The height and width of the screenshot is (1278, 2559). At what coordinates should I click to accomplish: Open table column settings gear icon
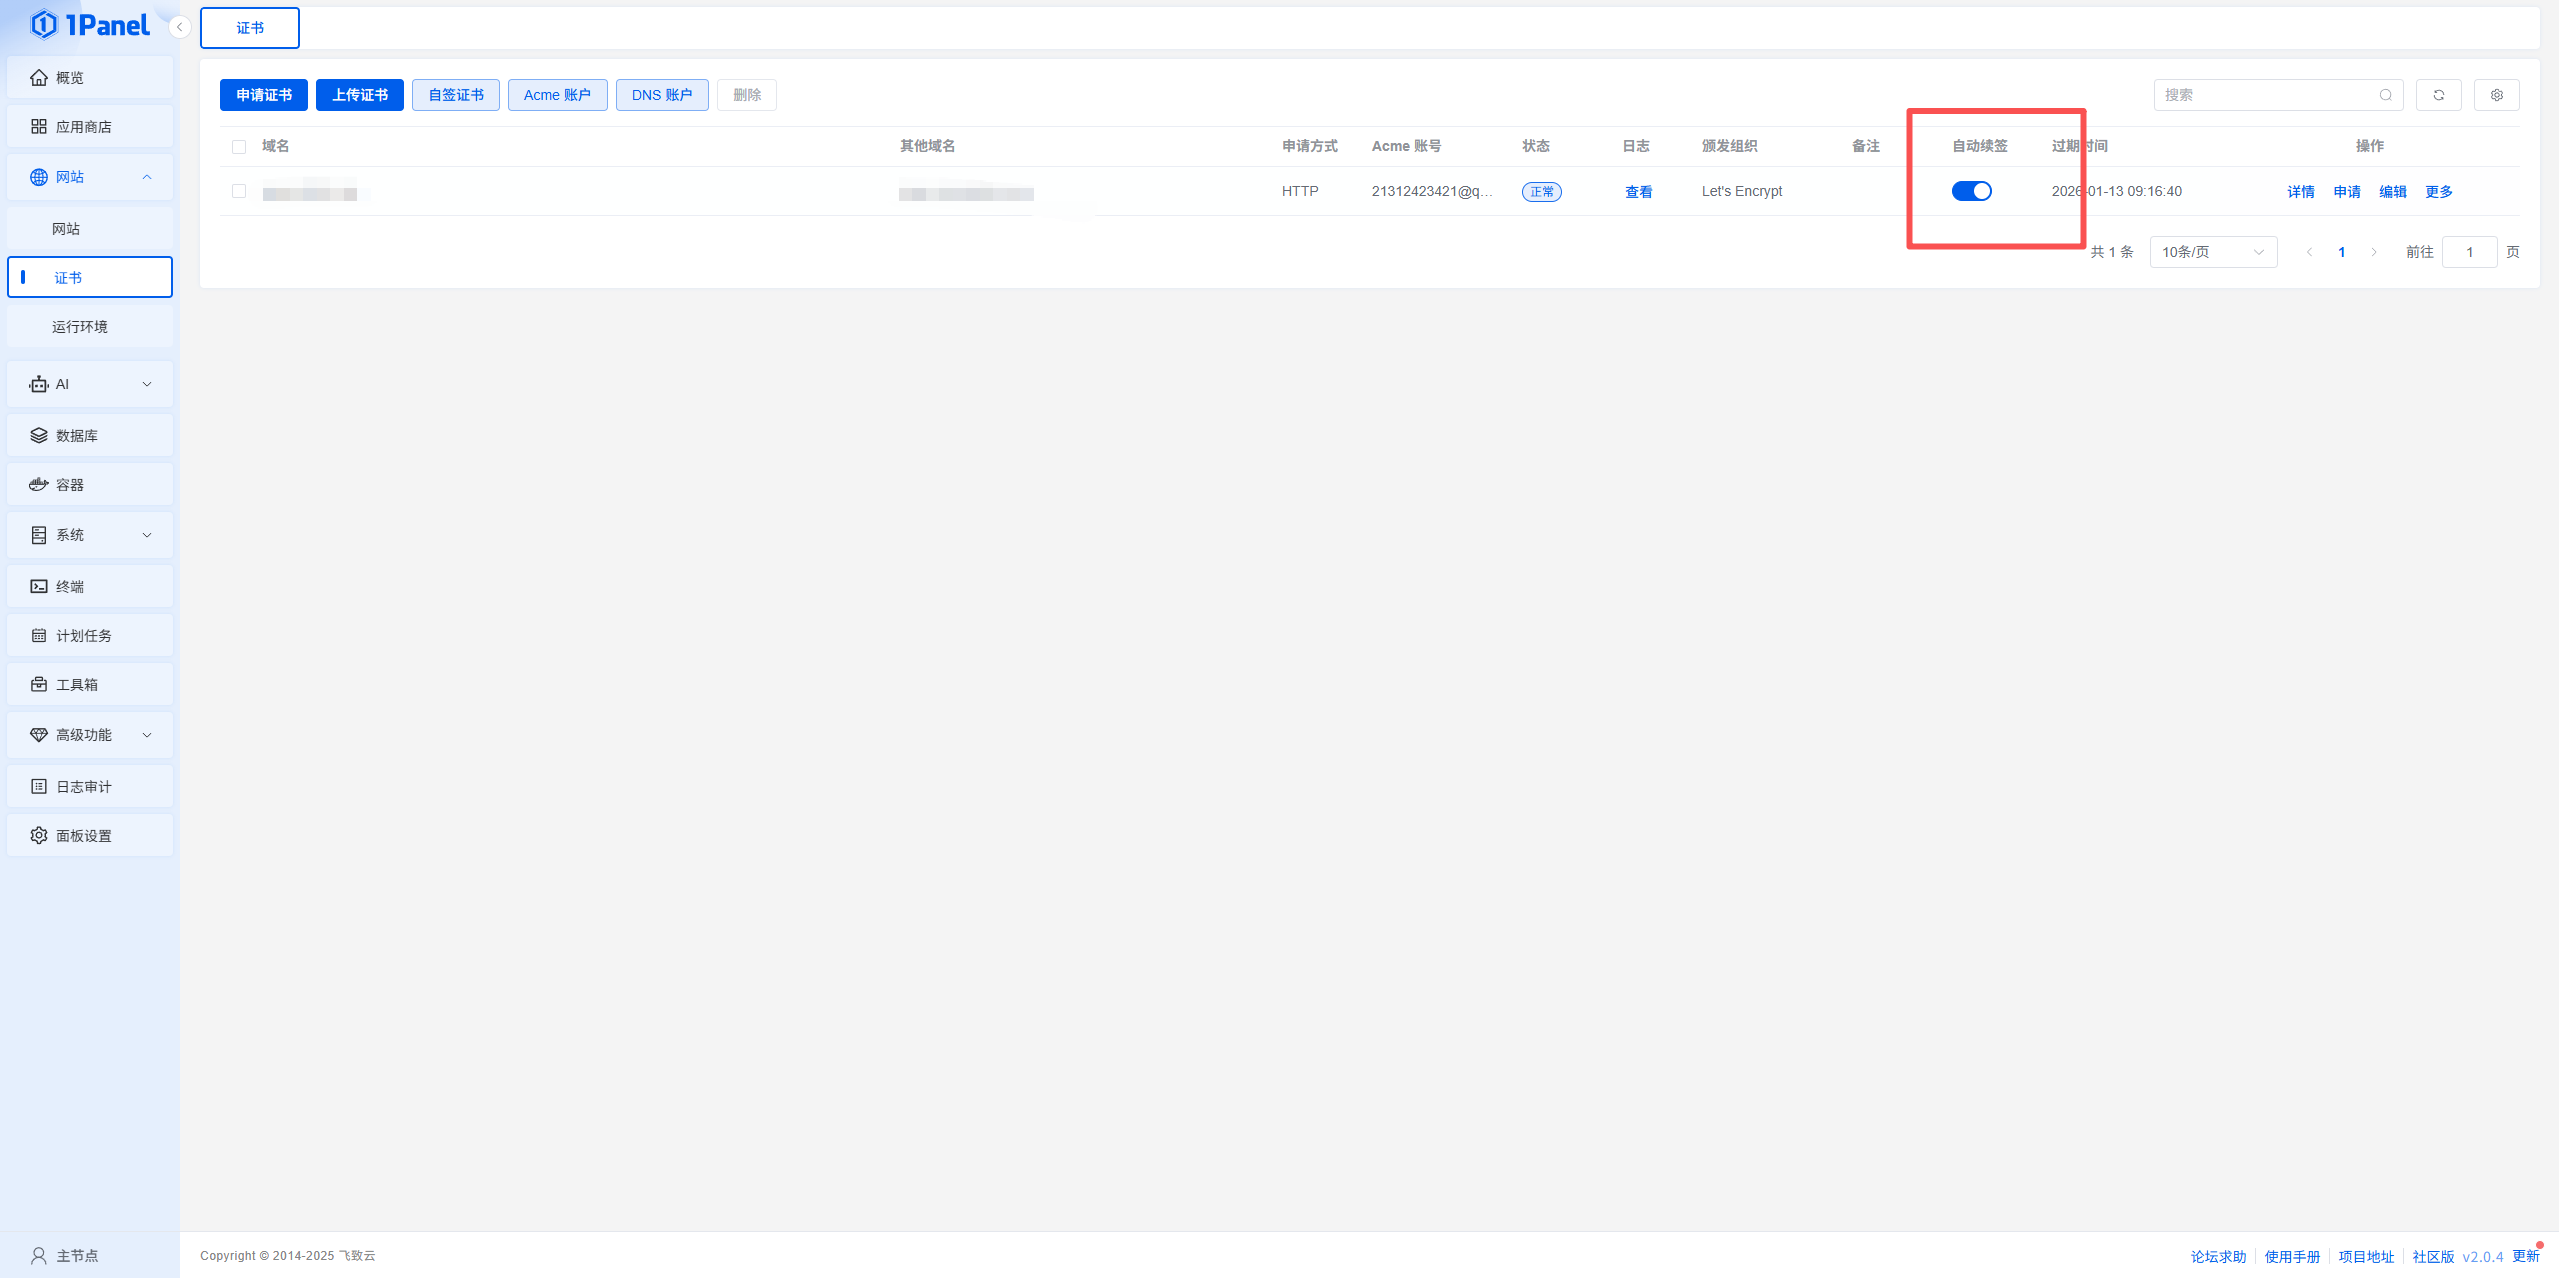point(2496,95)
